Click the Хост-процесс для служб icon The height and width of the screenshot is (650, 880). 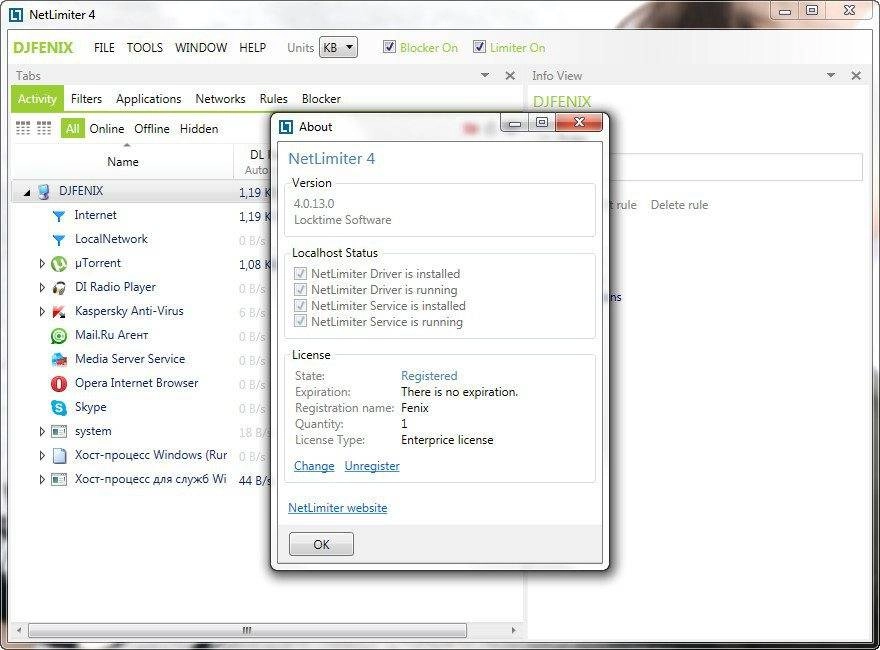coord(58,479)
